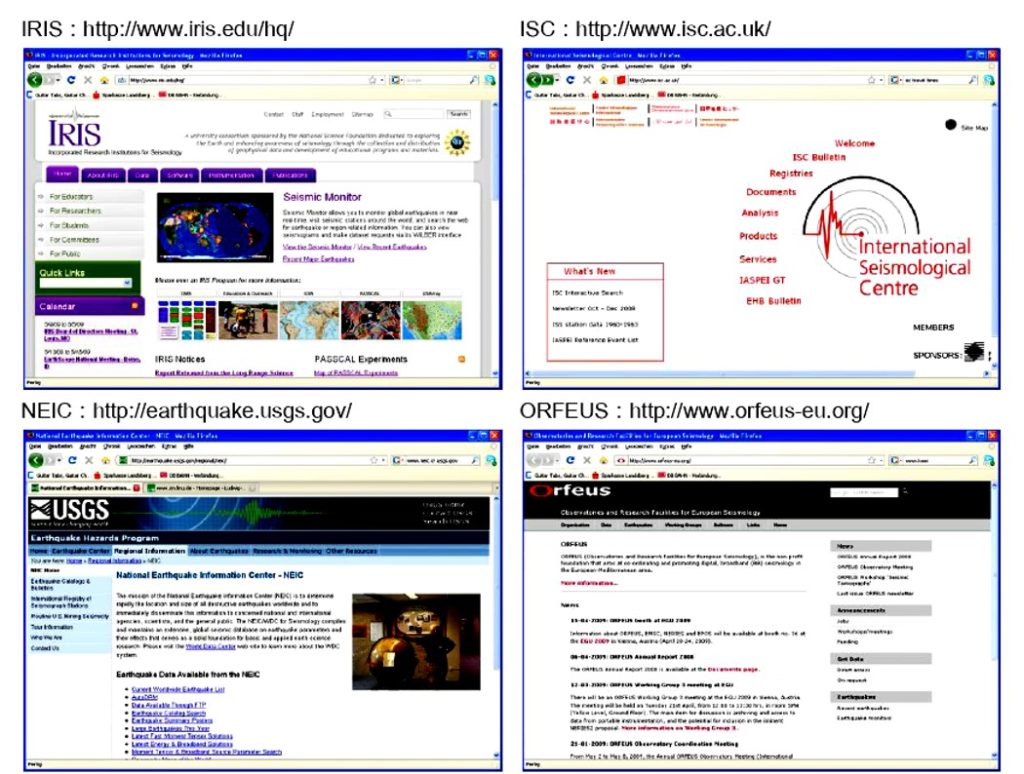This screenshot has width=1024, height=774.
Task: Click Reload in the IRIS browser window
Action: pos(71,80)
